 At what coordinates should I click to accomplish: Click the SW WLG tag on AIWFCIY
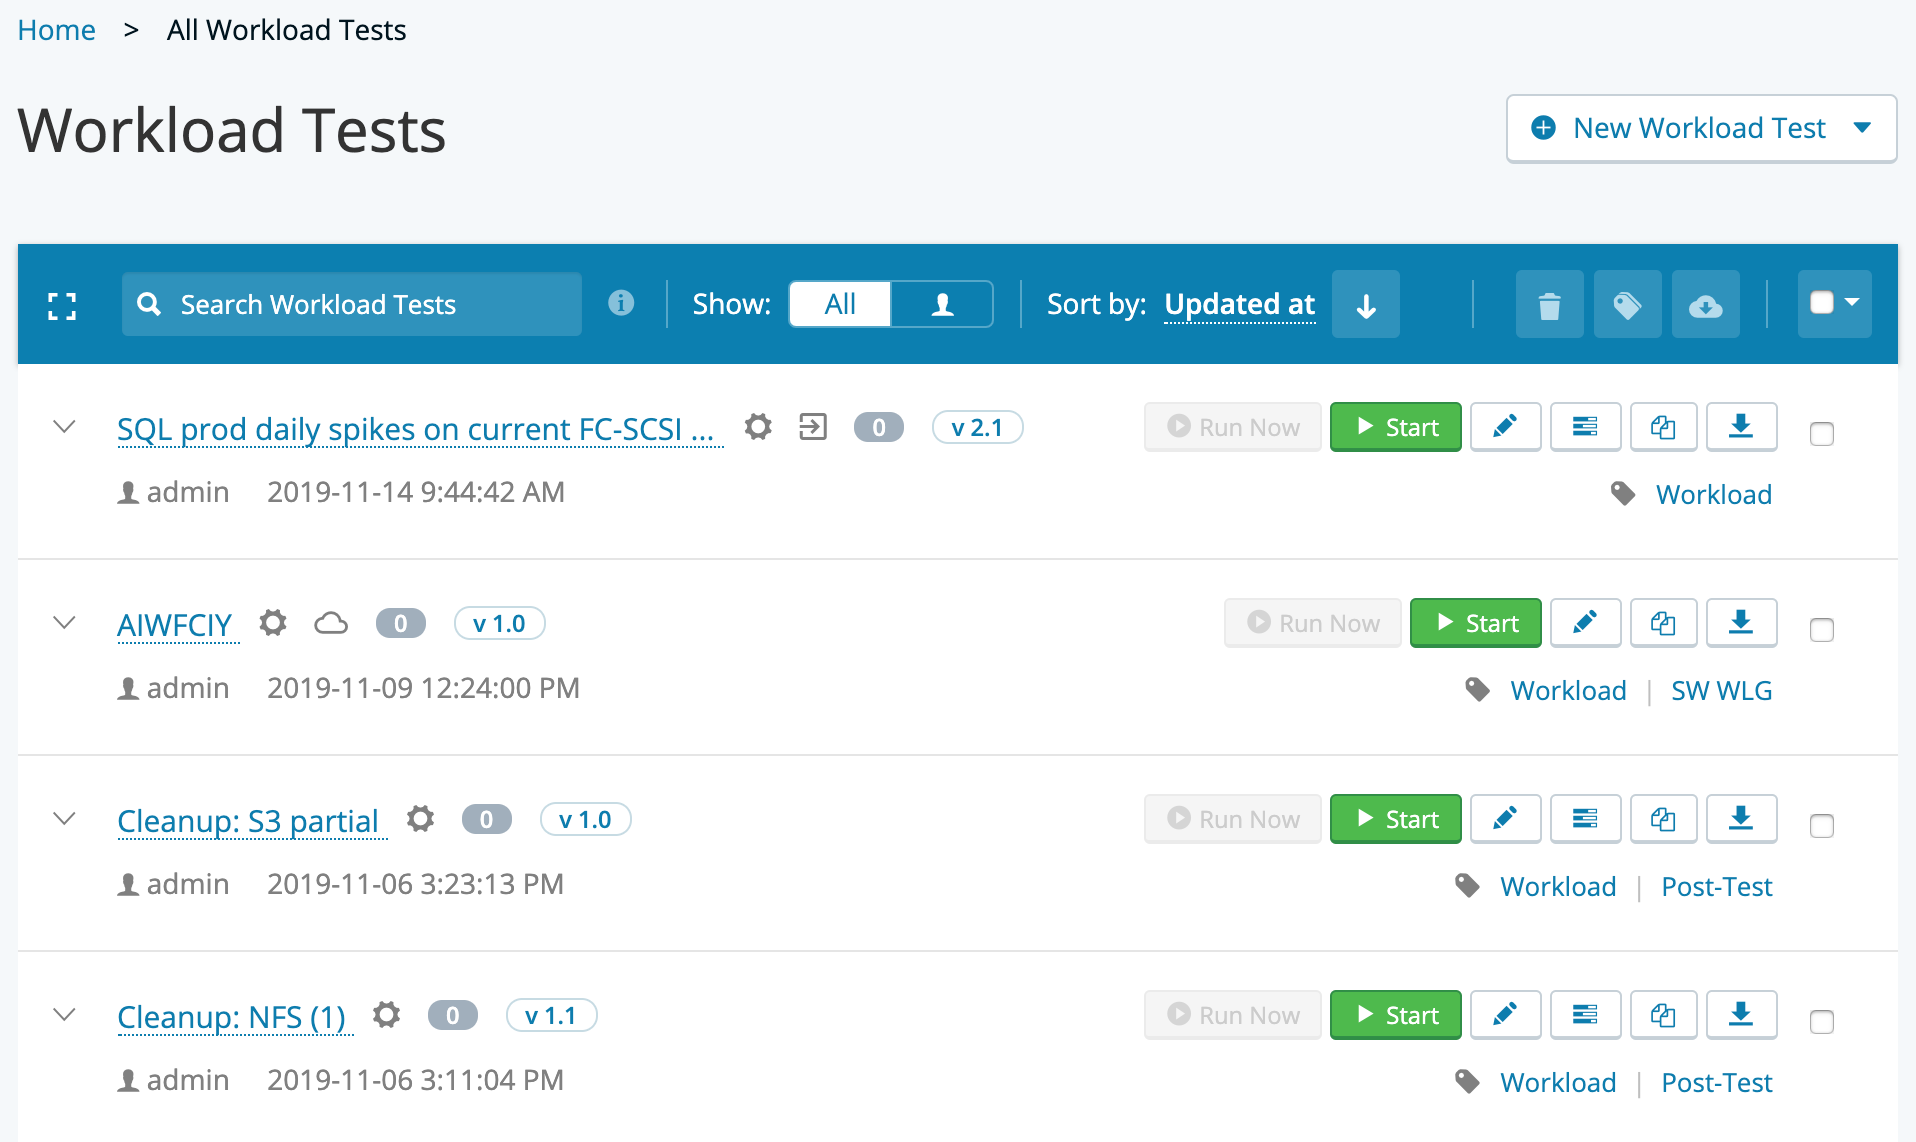click(1721, 691)
